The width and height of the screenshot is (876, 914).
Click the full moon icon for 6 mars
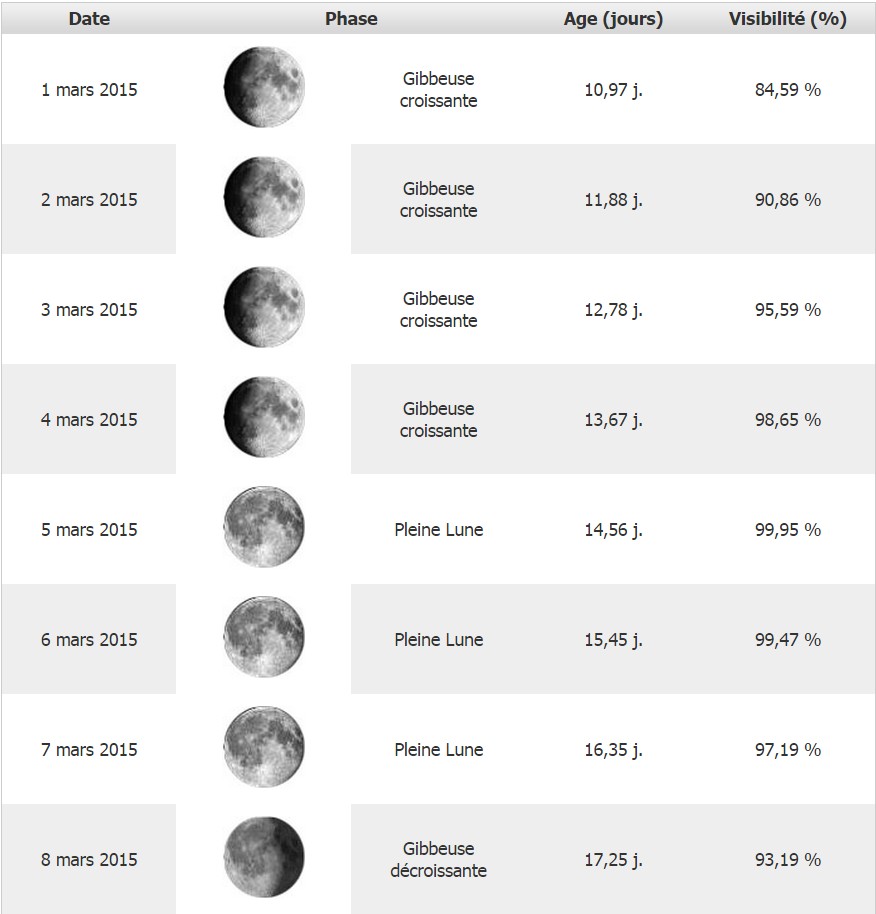pyautogui.click(x=264, y=639)
